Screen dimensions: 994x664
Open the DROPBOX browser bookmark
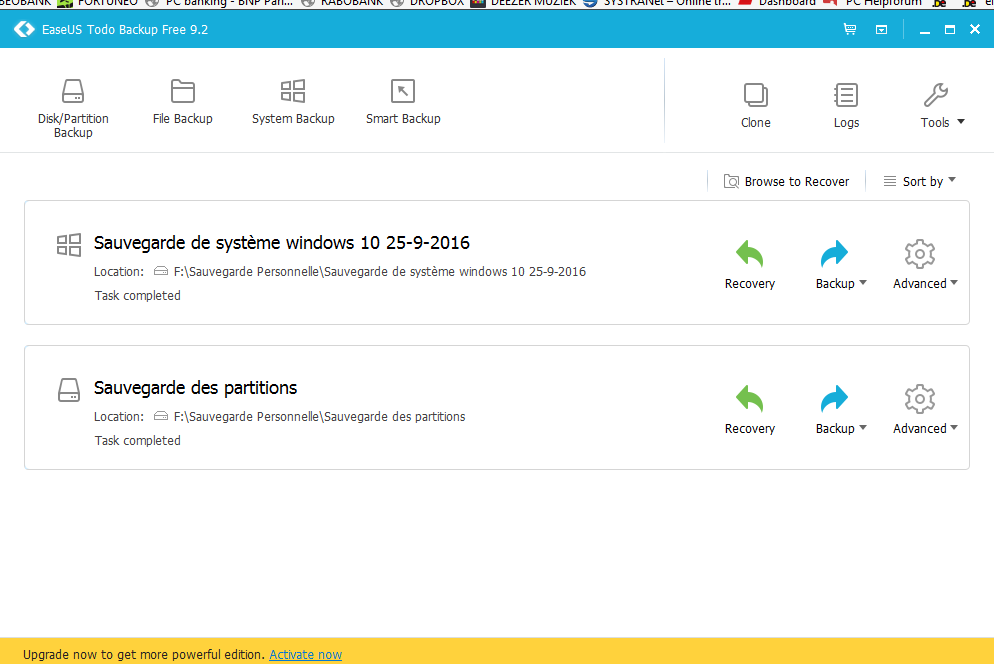(x=429, y=3)
